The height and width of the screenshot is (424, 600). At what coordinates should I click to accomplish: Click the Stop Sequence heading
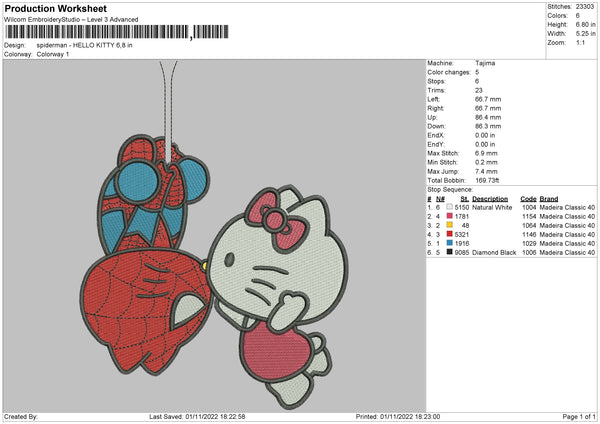(449, 188)
